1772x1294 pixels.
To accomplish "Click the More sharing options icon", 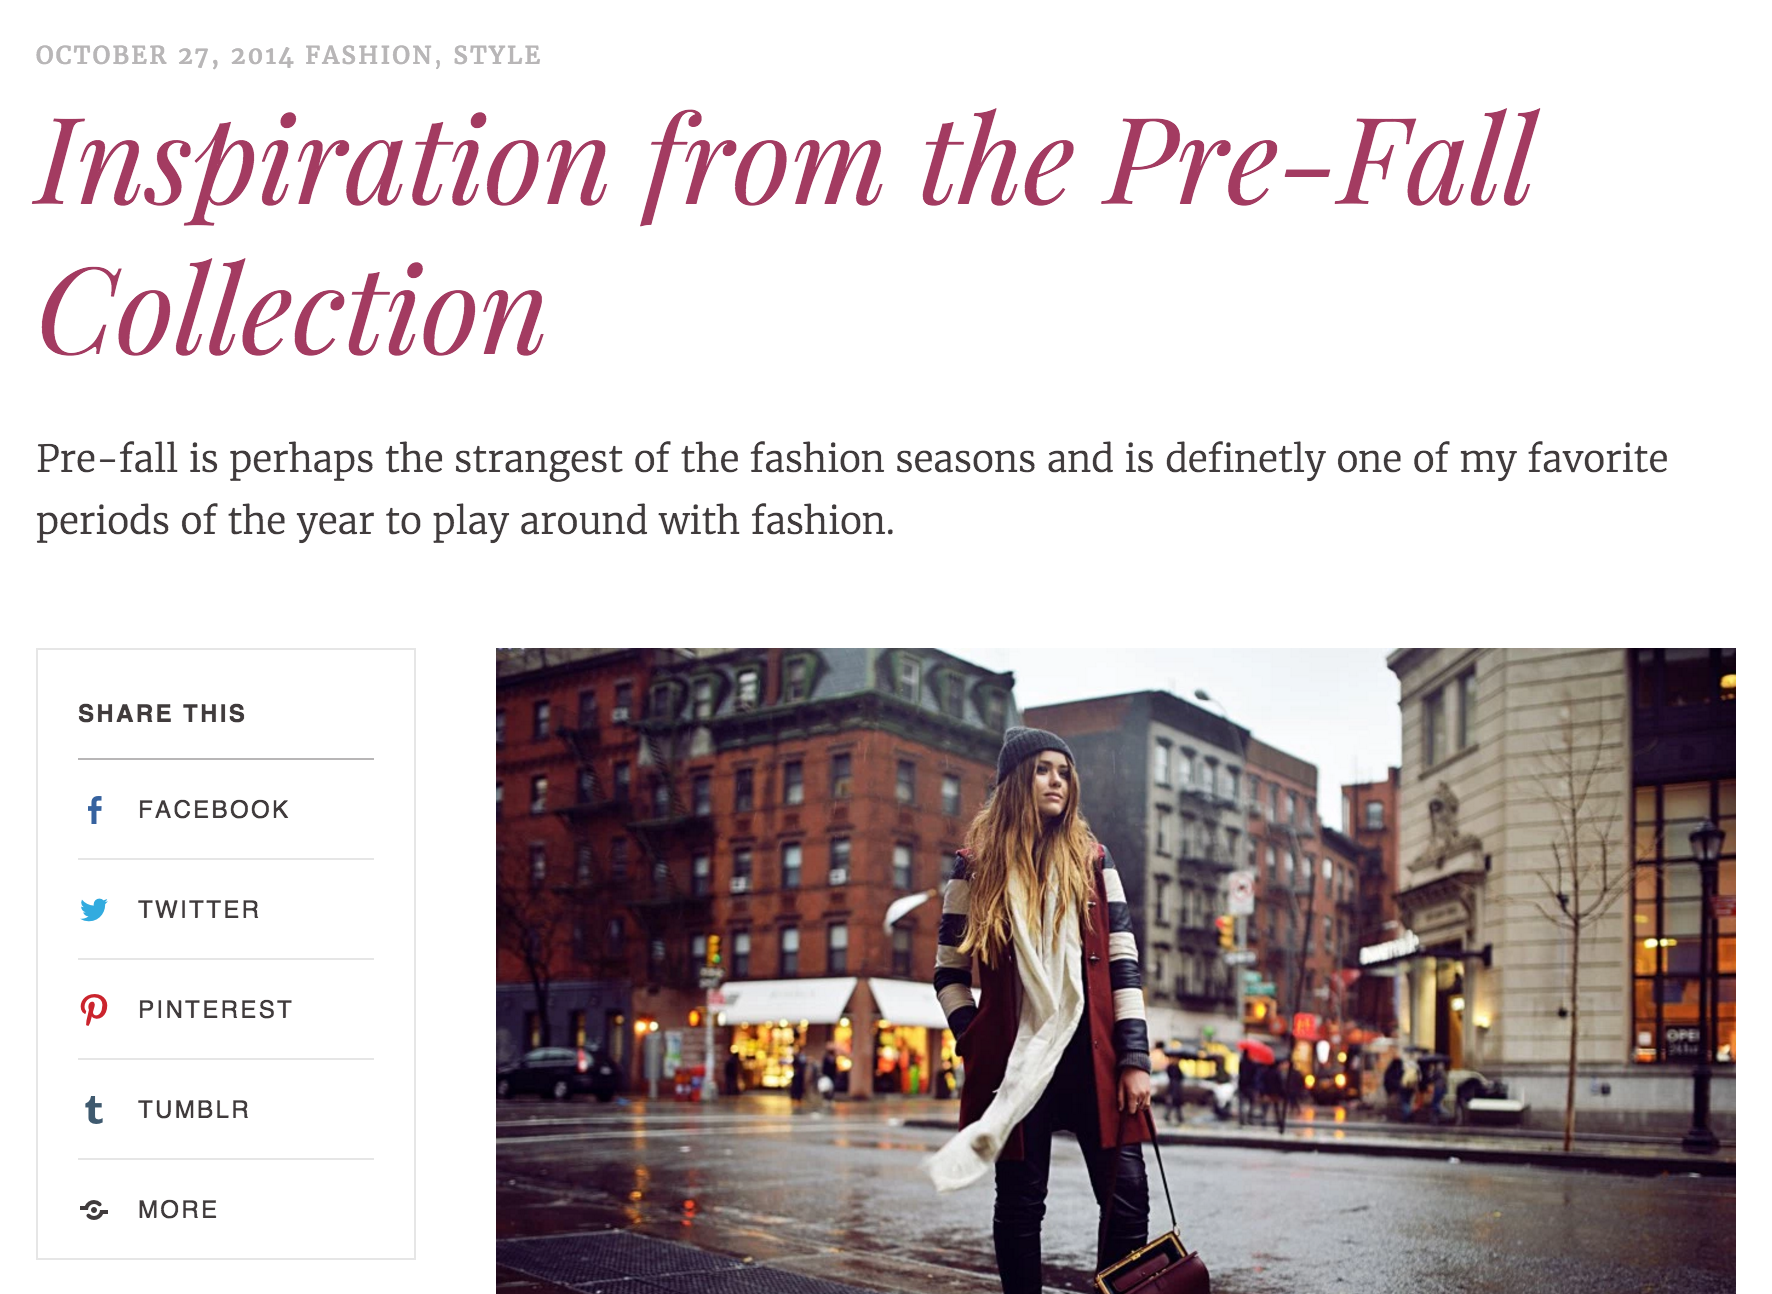I will coord(94,1210).
